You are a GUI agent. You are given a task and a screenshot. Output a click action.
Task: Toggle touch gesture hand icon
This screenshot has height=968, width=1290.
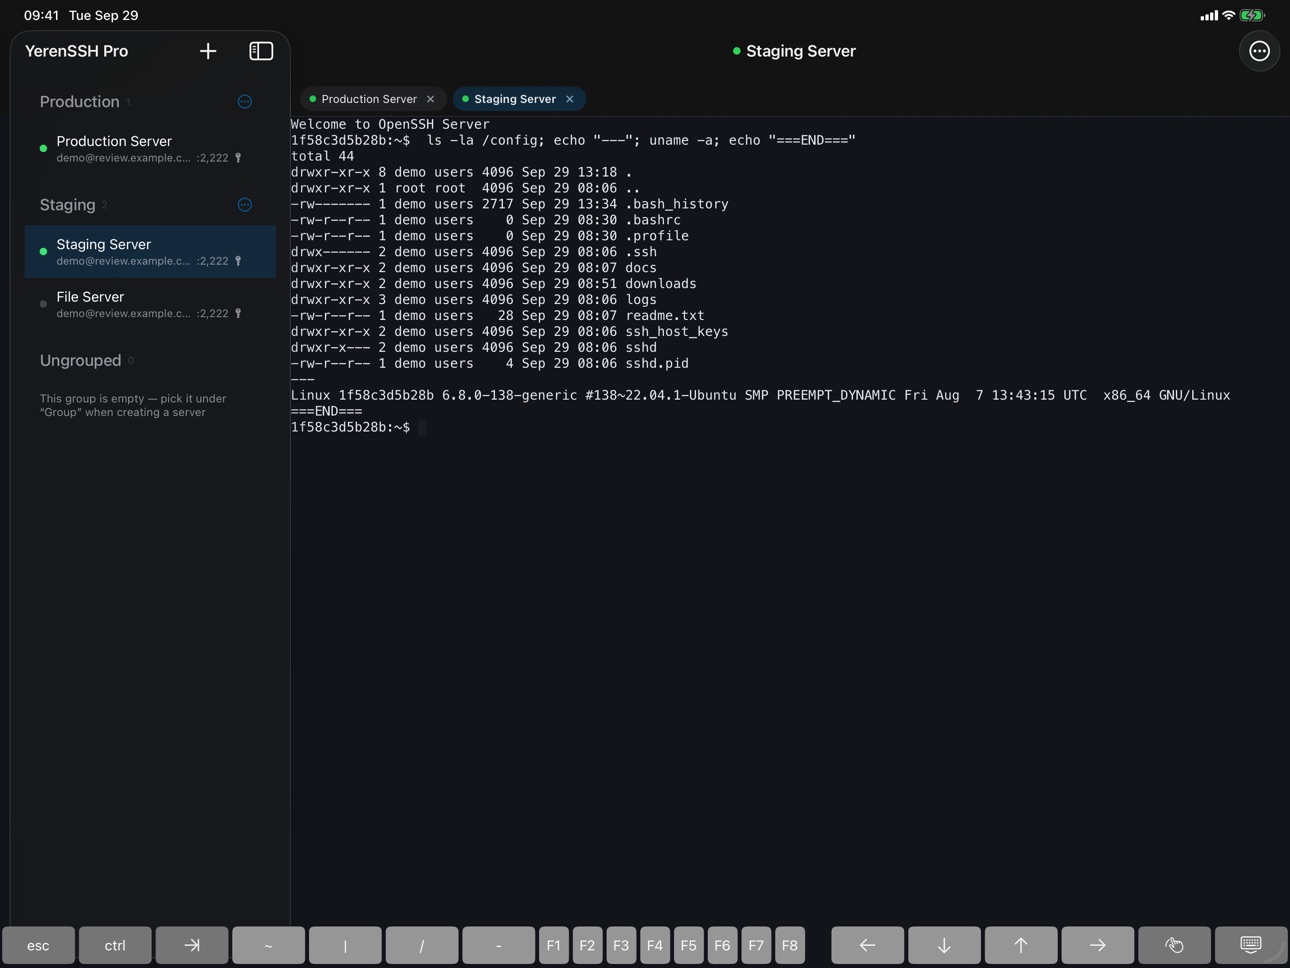pos(1174,945)
